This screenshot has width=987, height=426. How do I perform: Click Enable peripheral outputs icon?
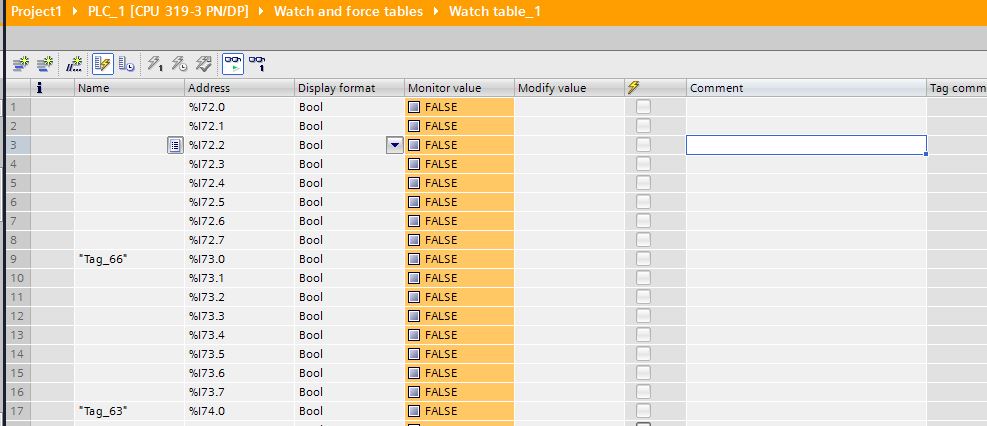click(203, 64)
